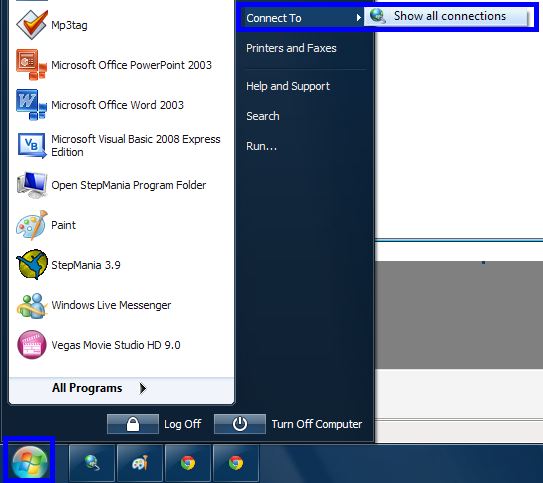Click the Turn Off Computer power button

pyautogui.click(x=240, y=424)
